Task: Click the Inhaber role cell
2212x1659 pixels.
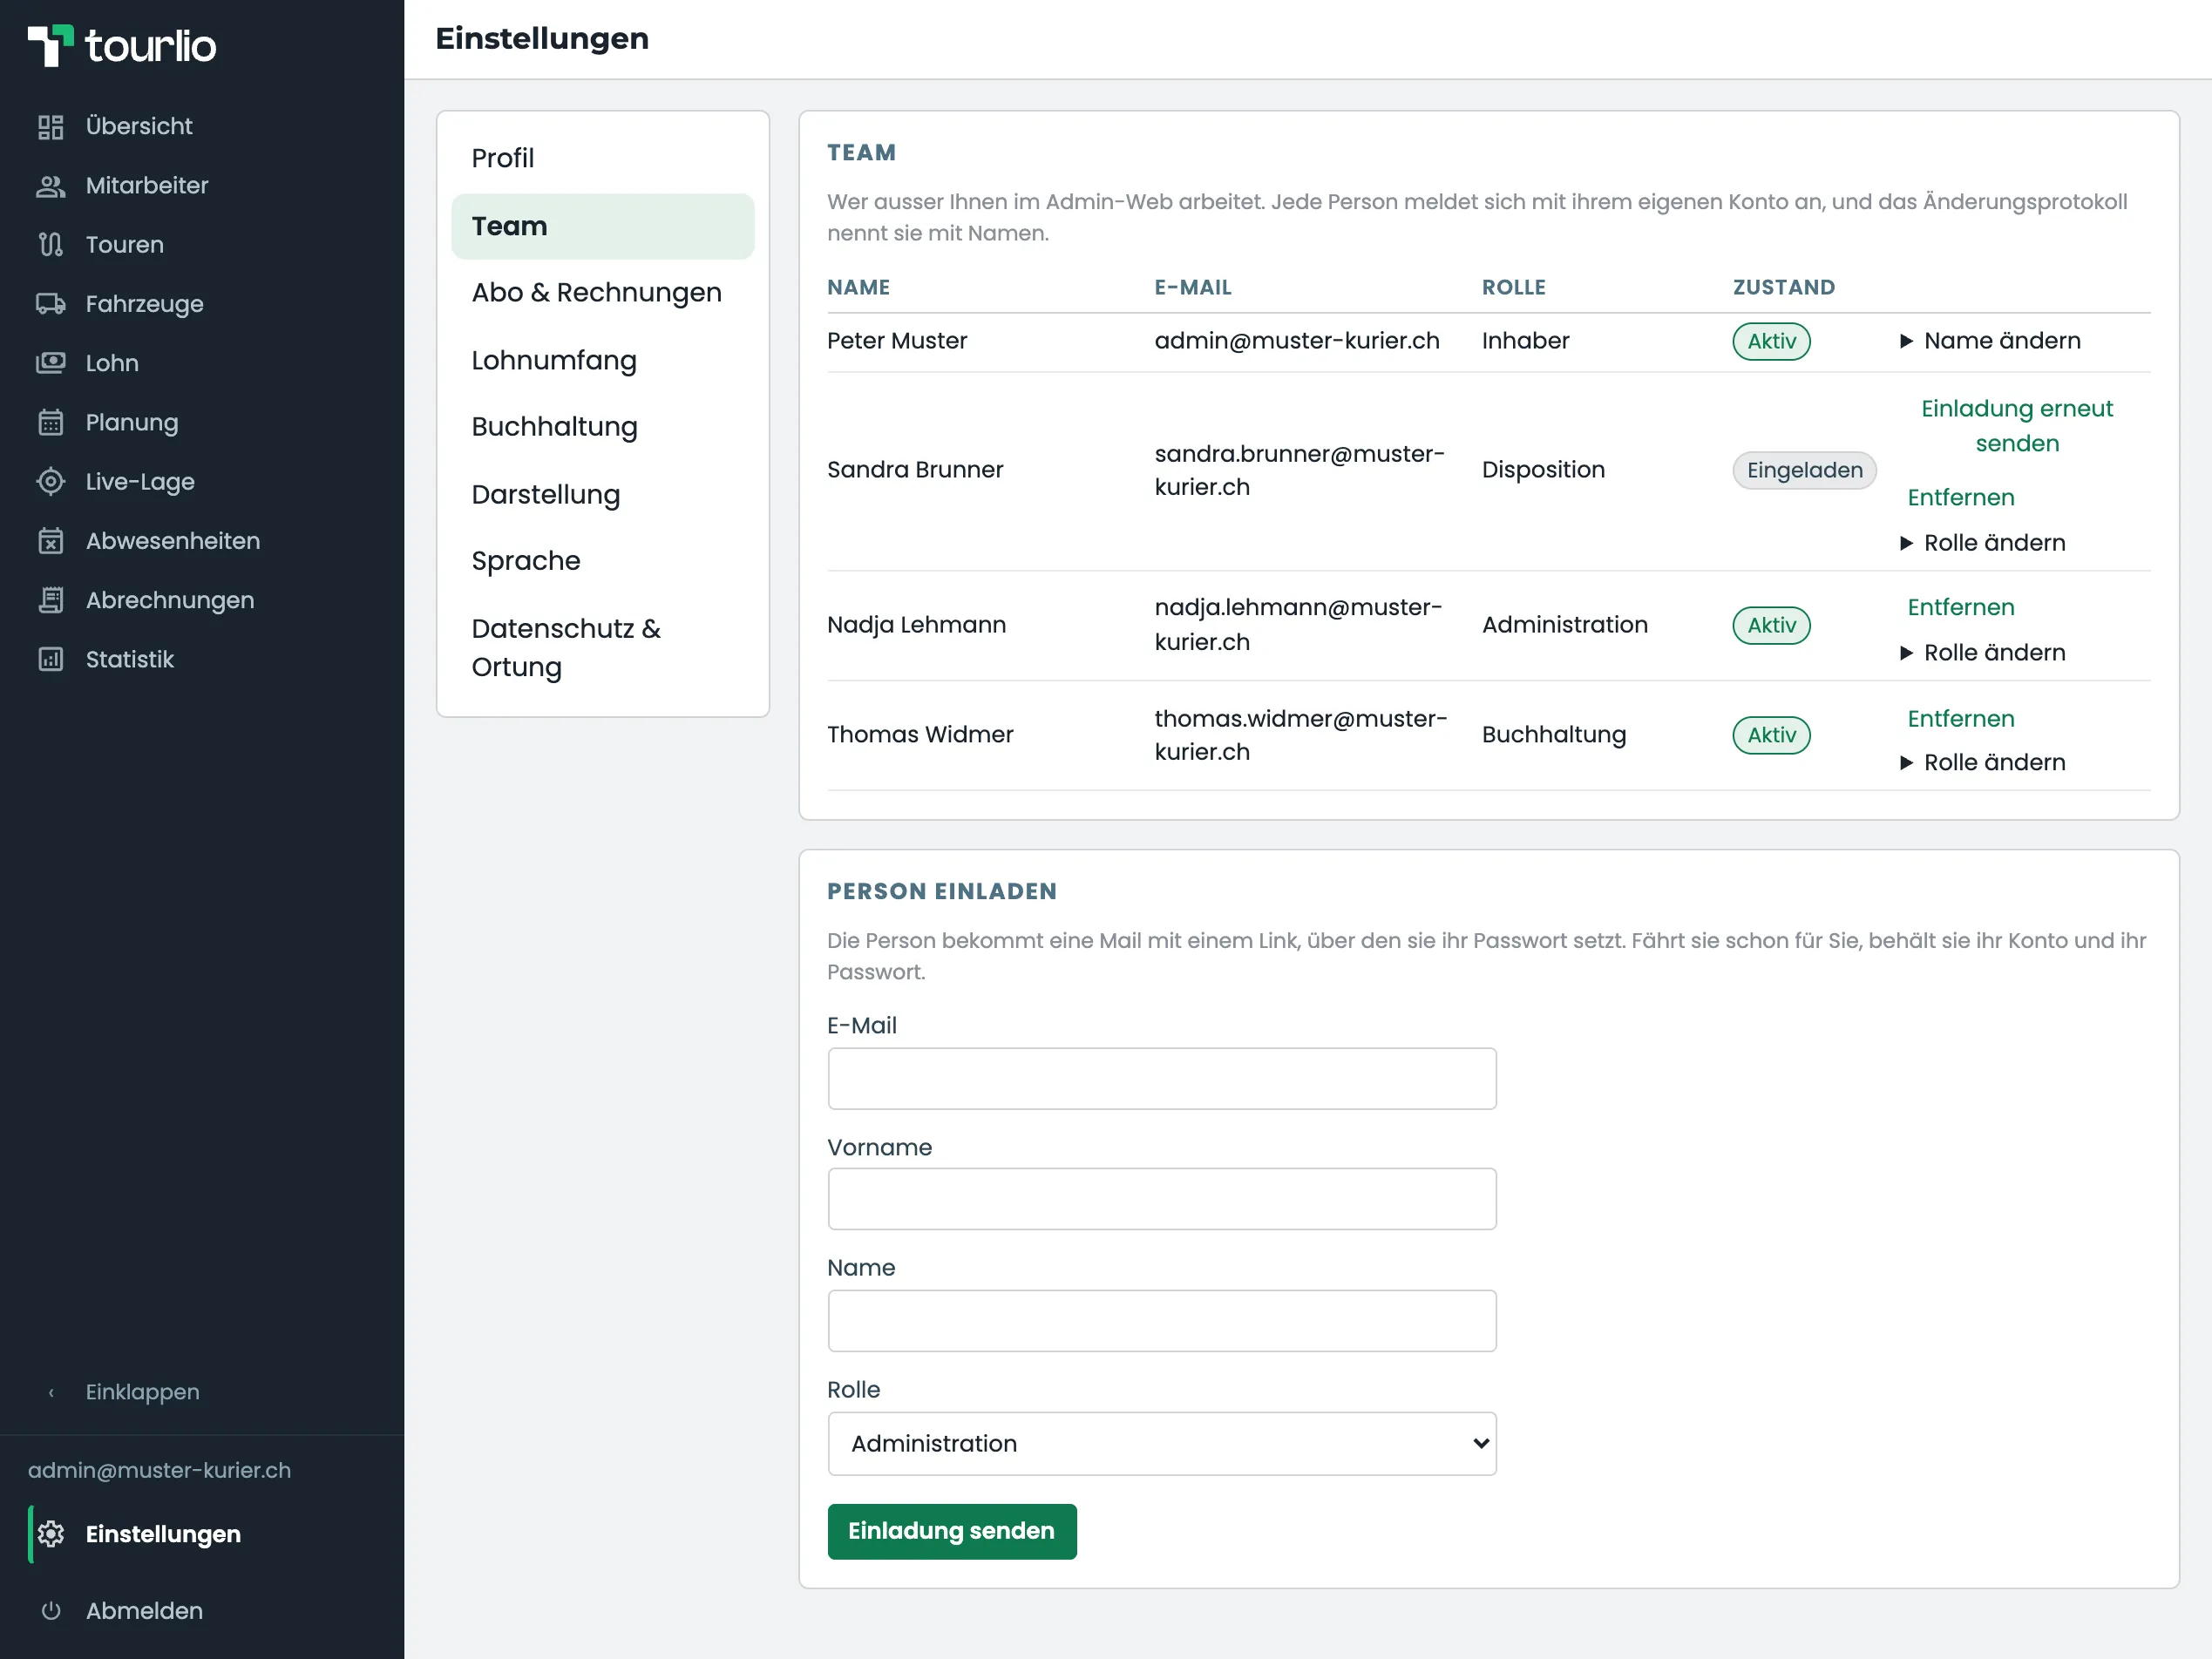Action: [1526, 341]
